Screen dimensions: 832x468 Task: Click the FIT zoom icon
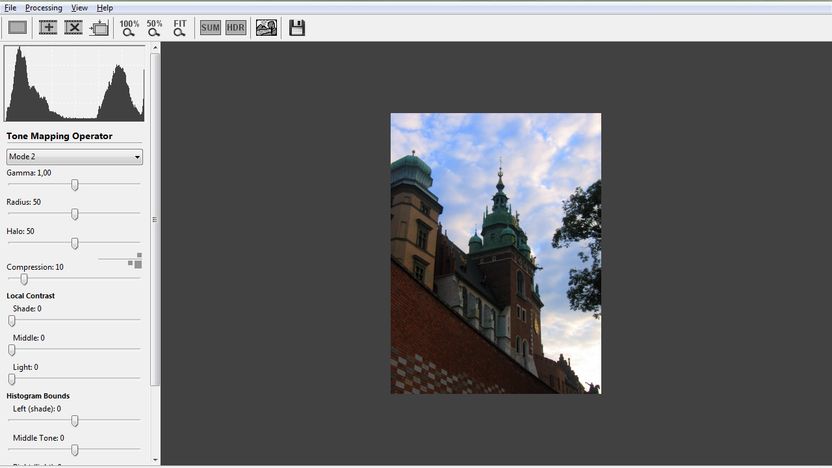180,28
